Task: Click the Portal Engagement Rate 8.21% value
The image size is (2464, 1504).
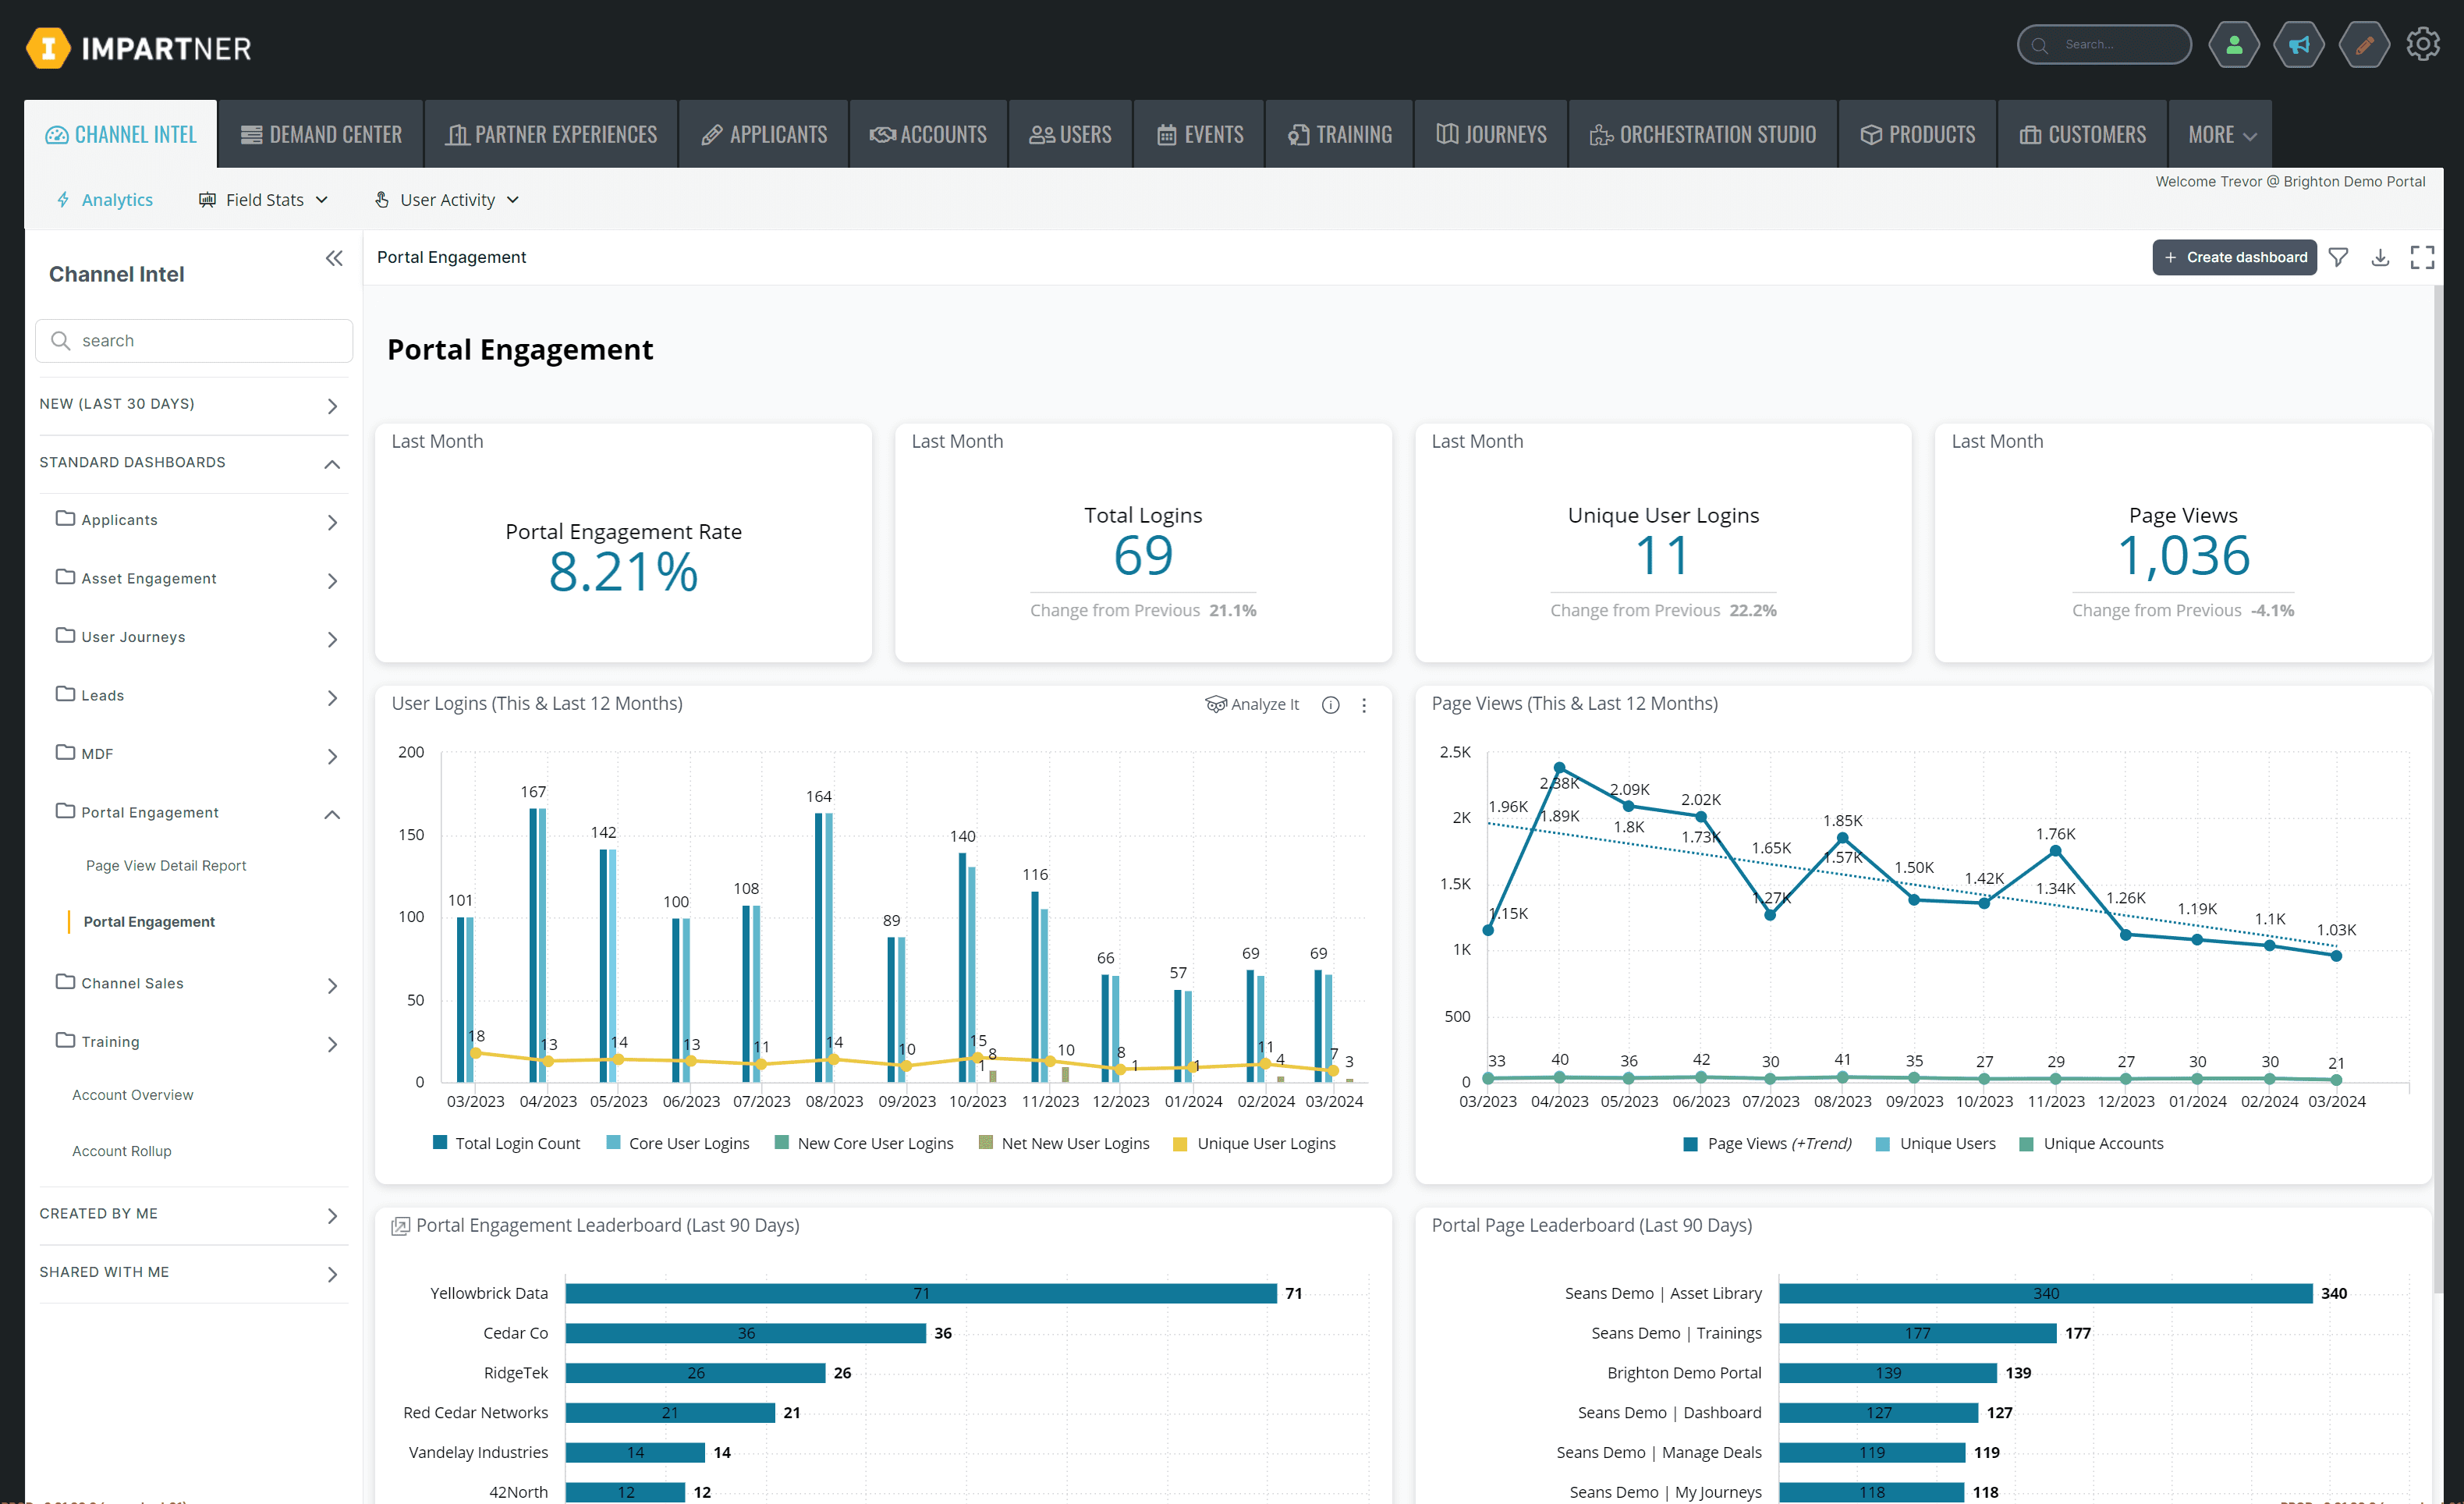Action: [623, 572]
